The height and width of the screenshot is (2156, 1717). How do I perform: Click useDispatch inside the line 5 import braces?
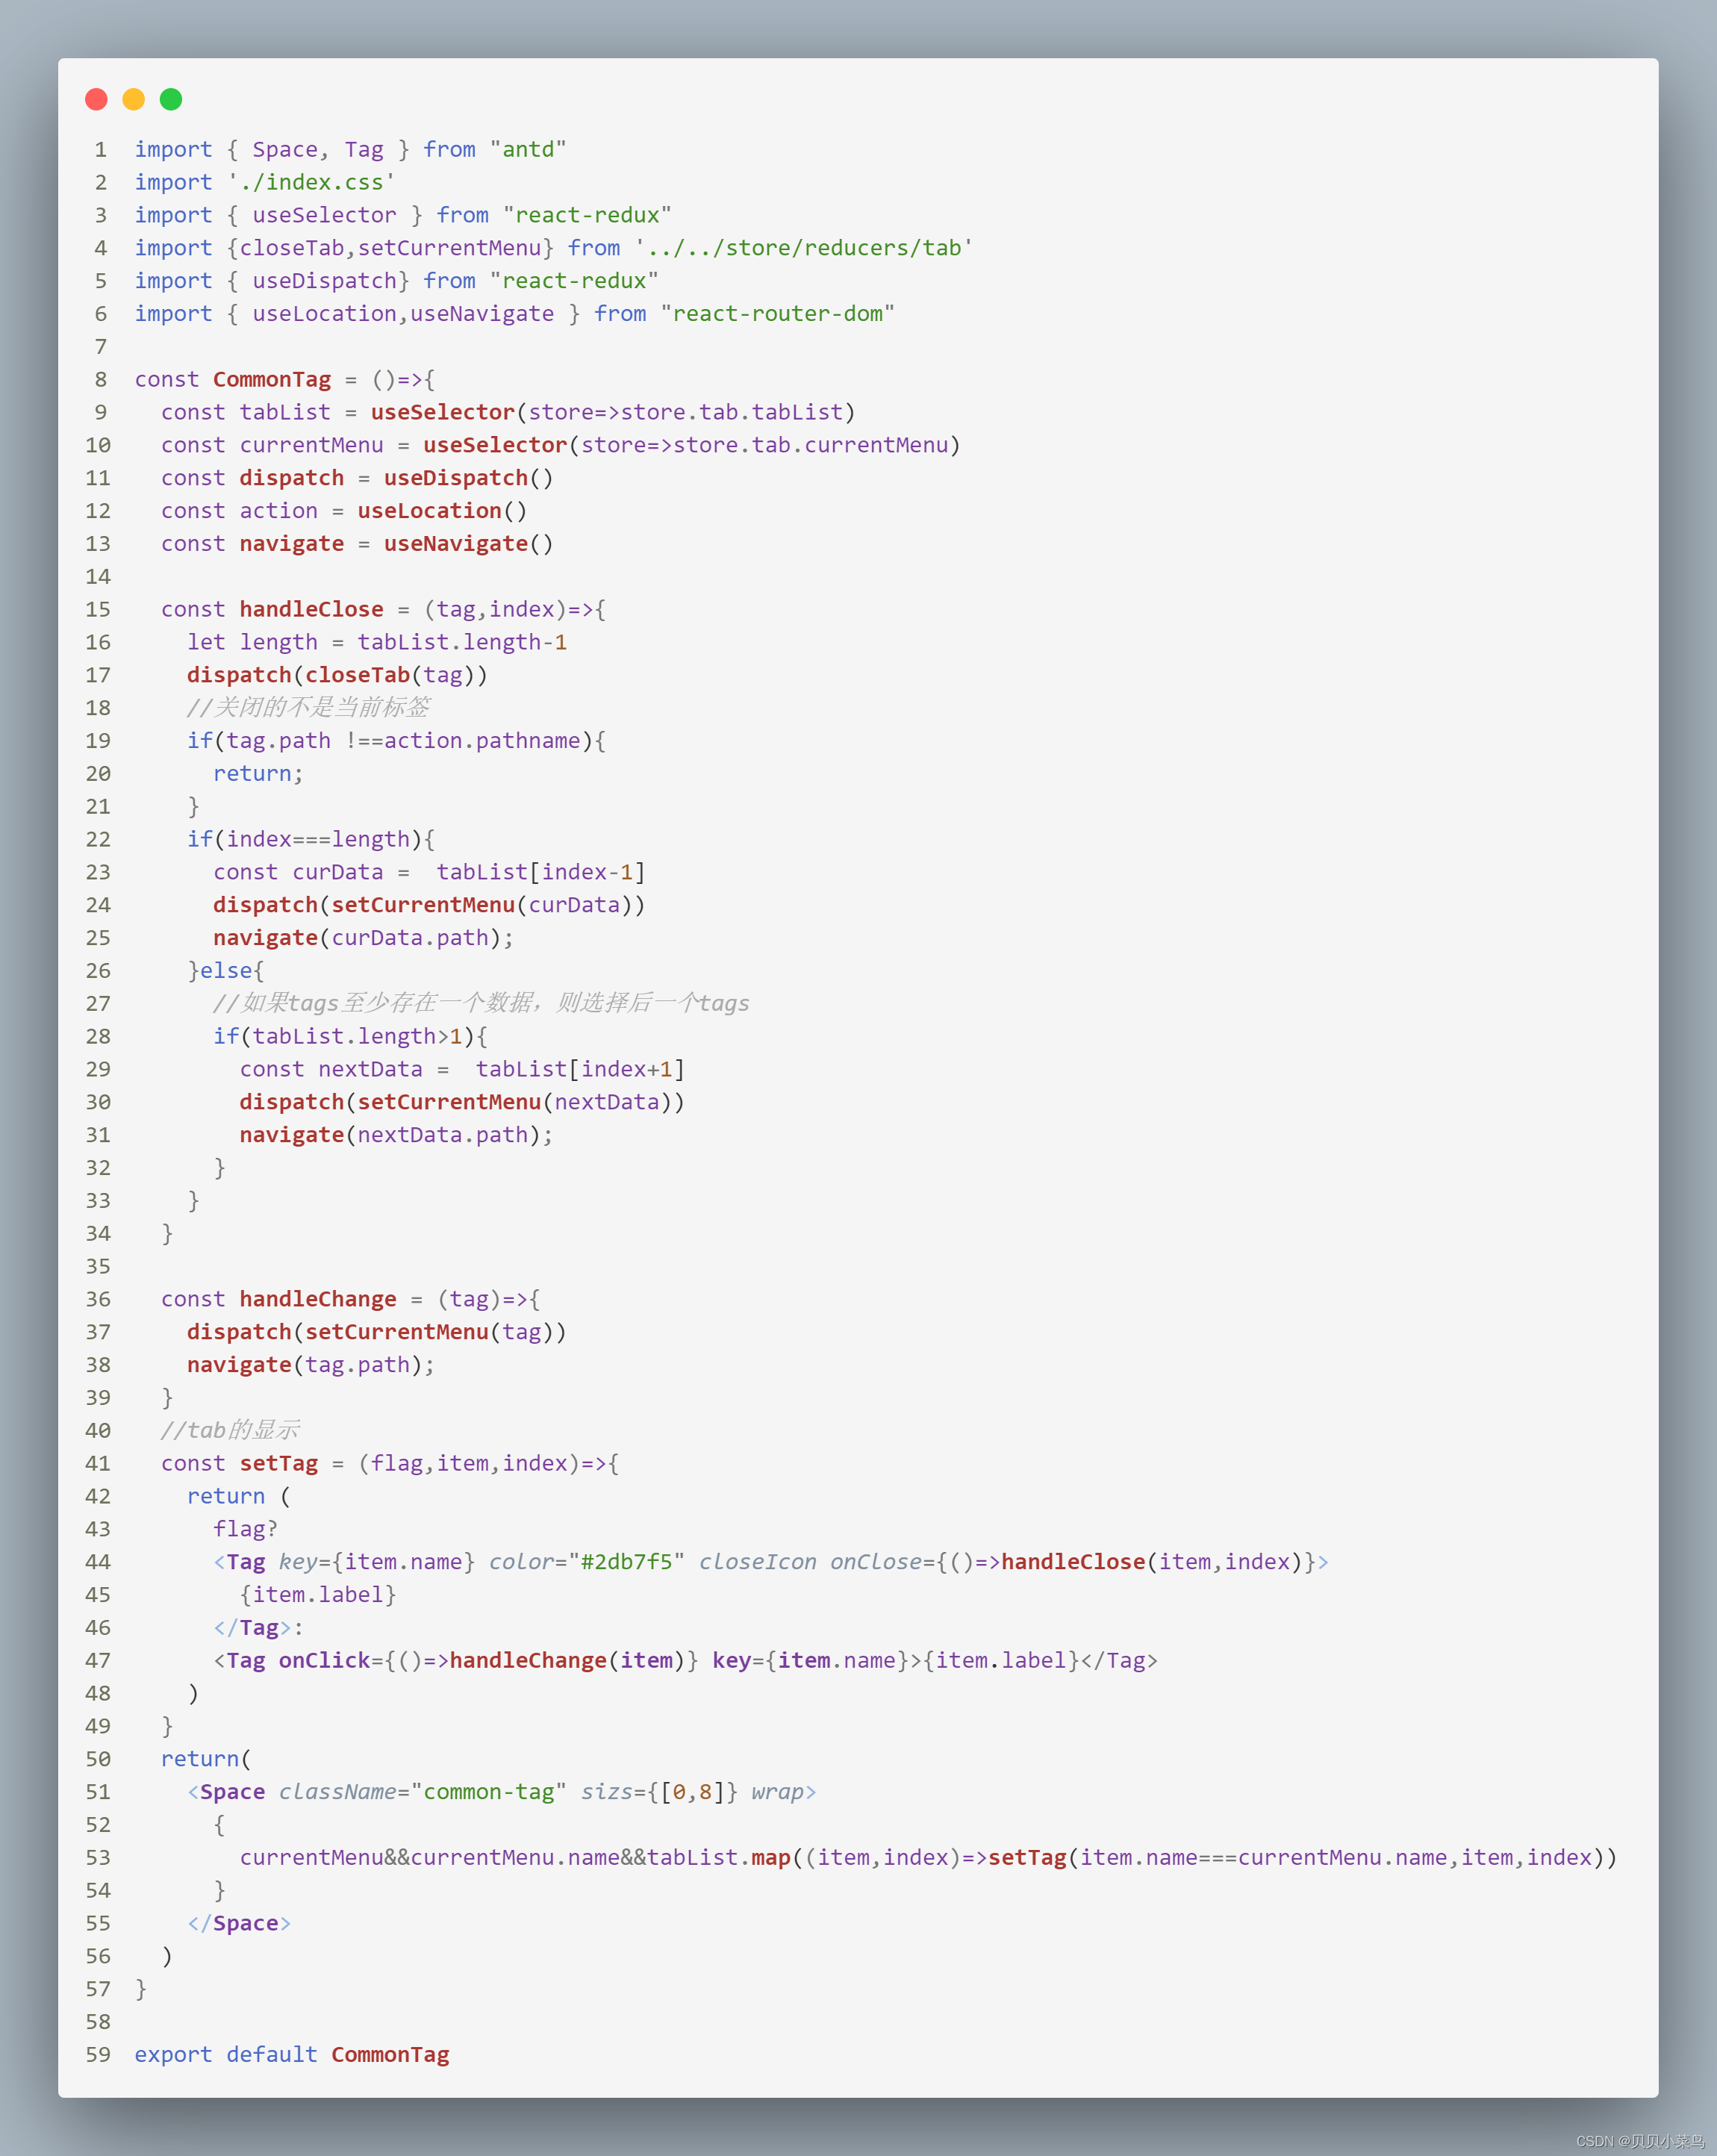(x=324, y=281)
